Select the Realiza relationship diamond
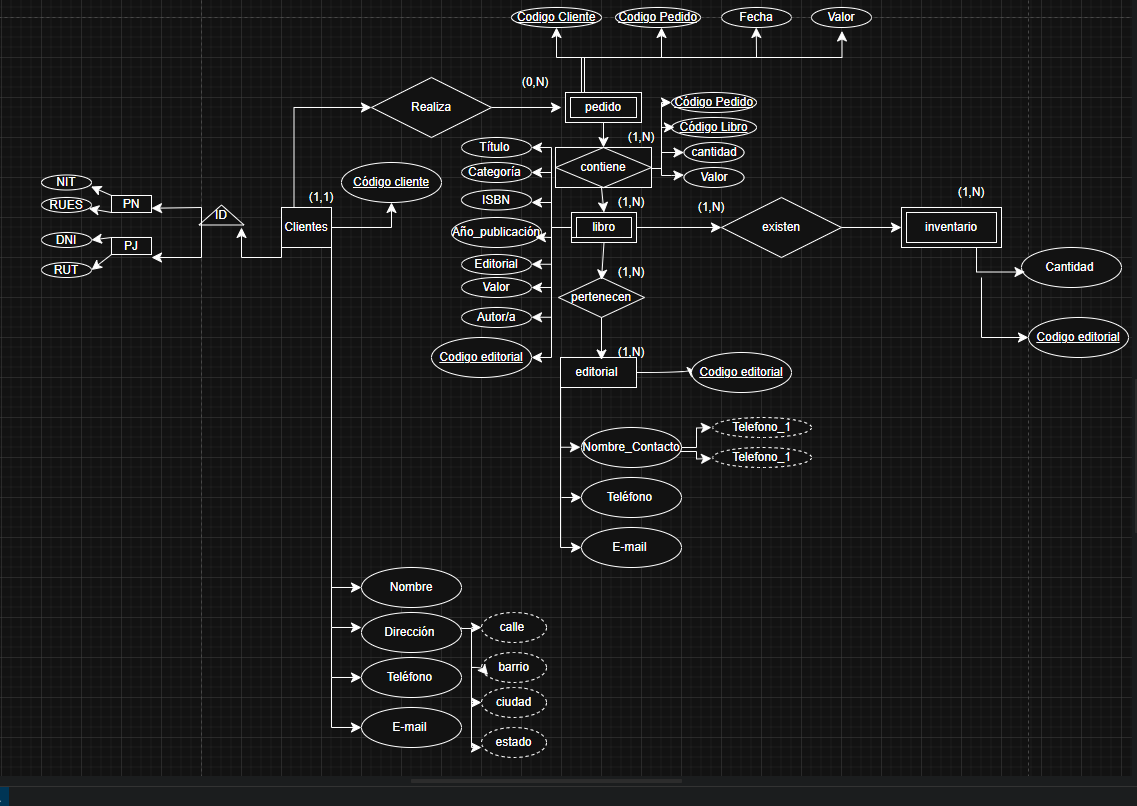 (431, 107)
